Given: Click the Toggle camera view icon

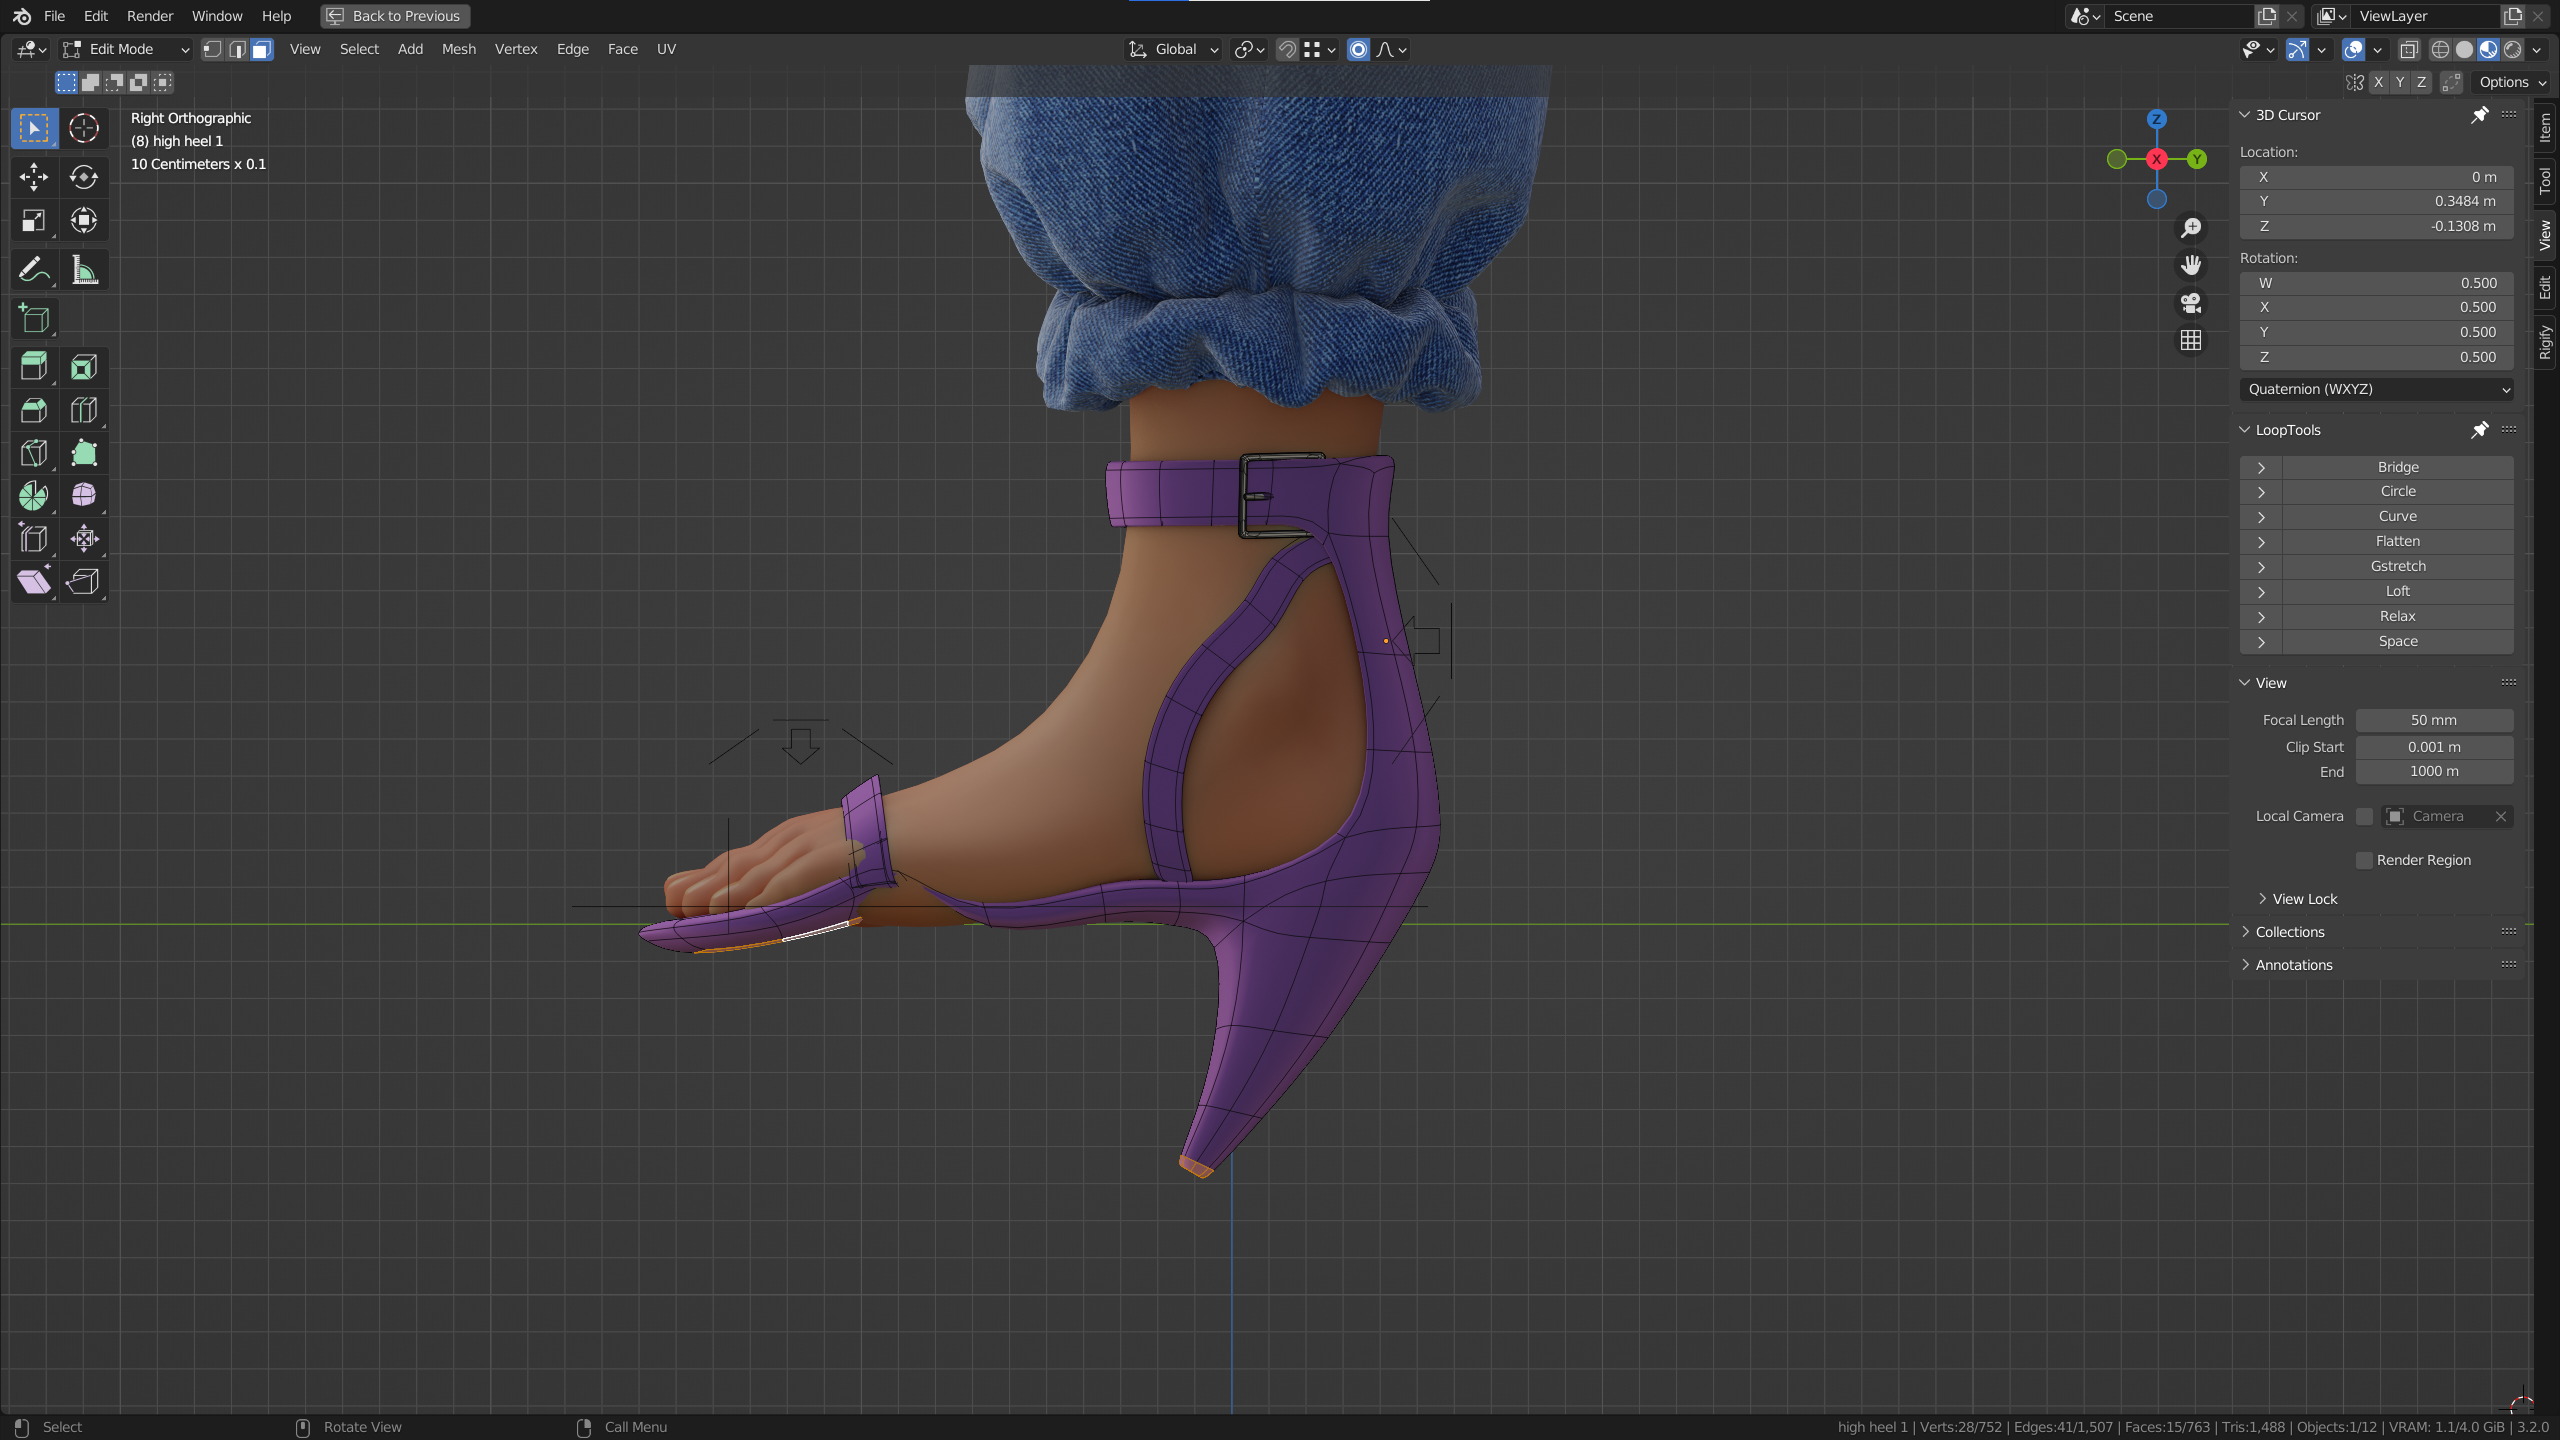Looking at the screenshot, I should (2191, 303).
